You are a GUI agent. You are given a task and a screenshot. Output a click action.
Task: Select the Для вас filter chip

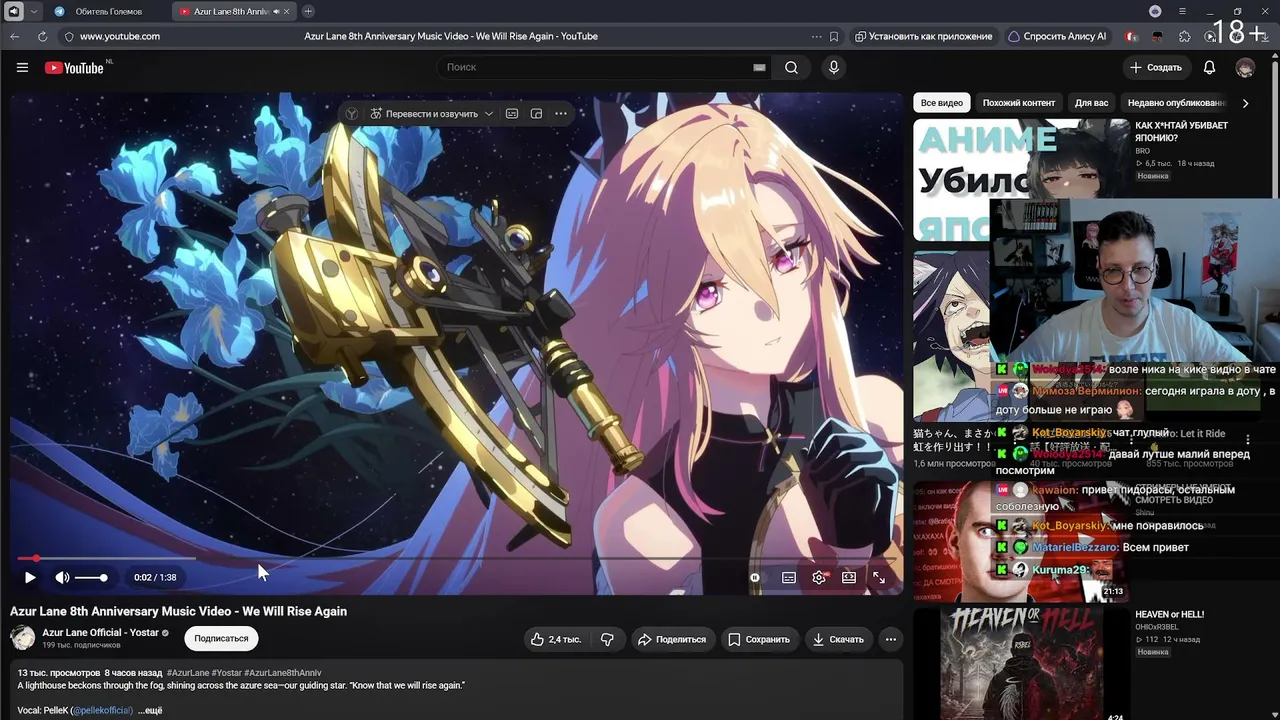click(x=1091, y=103)
